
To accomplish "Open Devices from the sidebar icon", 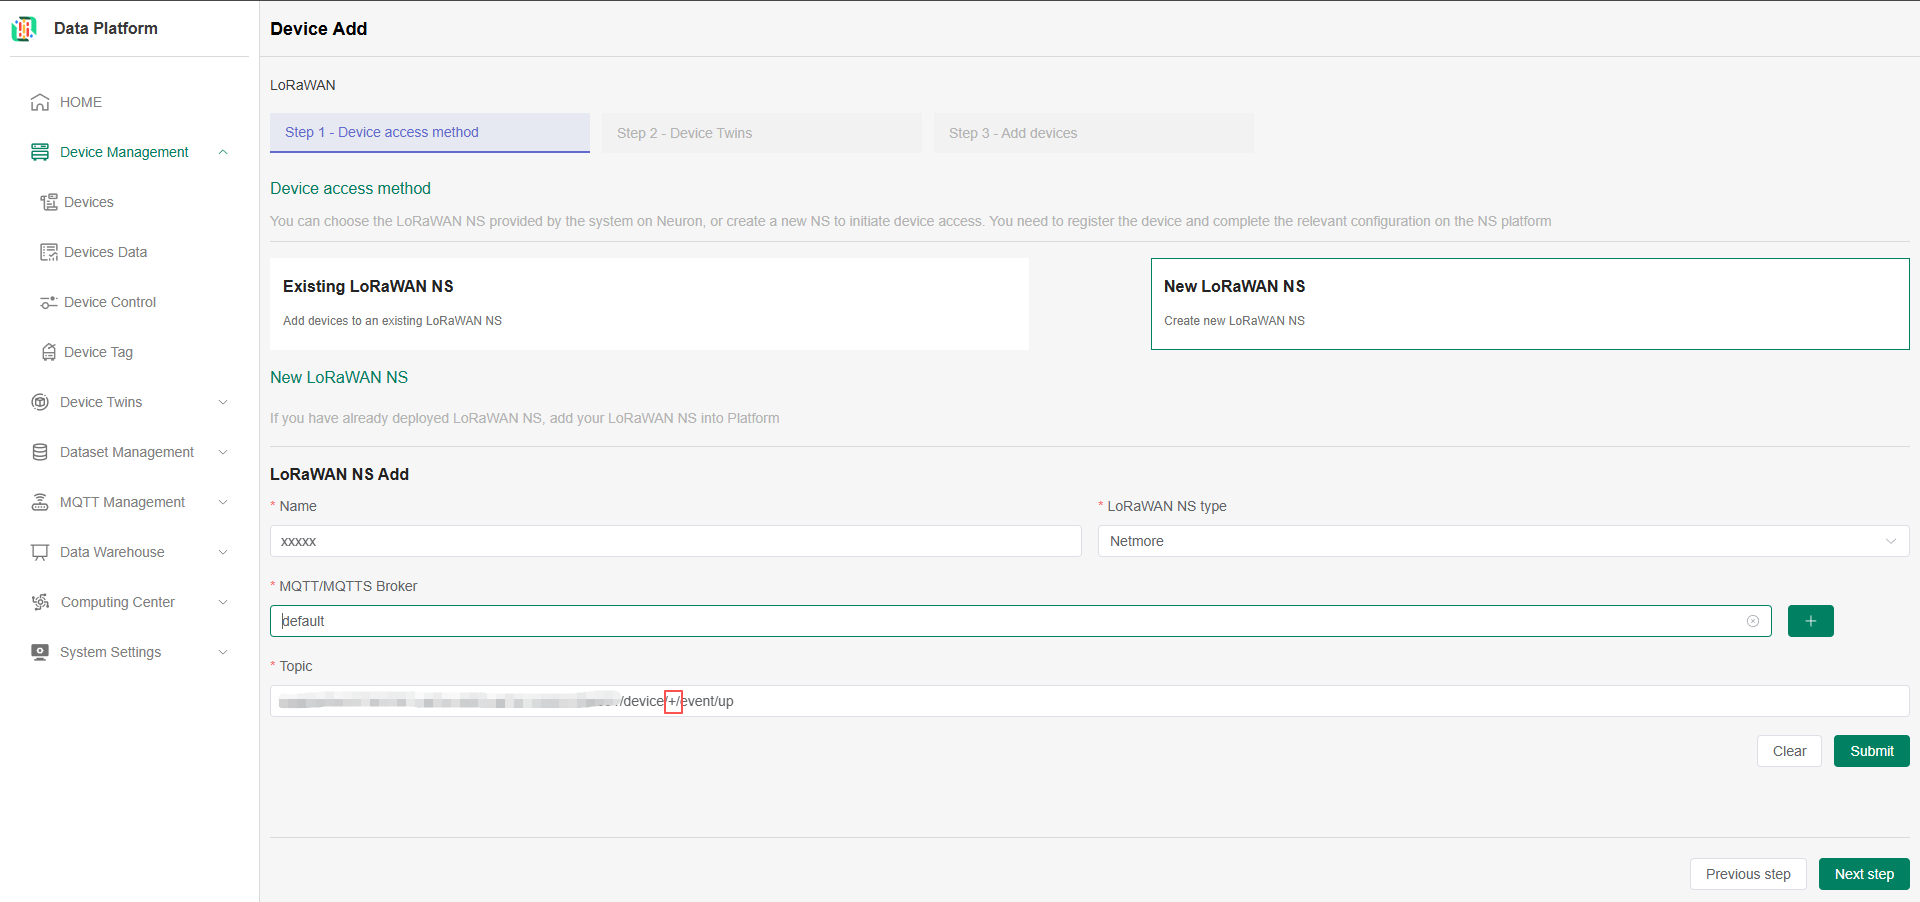I will tap(48, 202).
